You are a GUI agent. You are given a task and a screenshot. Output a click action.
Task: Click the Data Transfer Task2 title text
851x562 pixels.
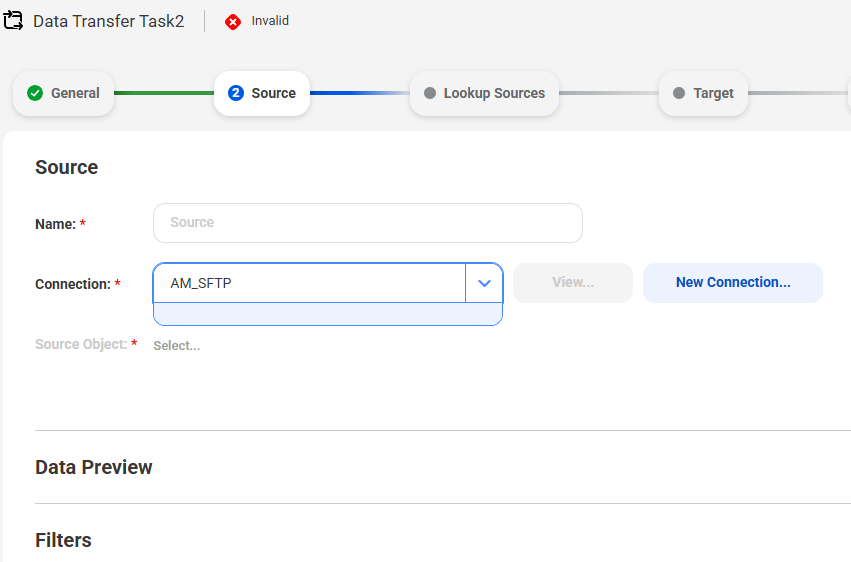[109, 21]
